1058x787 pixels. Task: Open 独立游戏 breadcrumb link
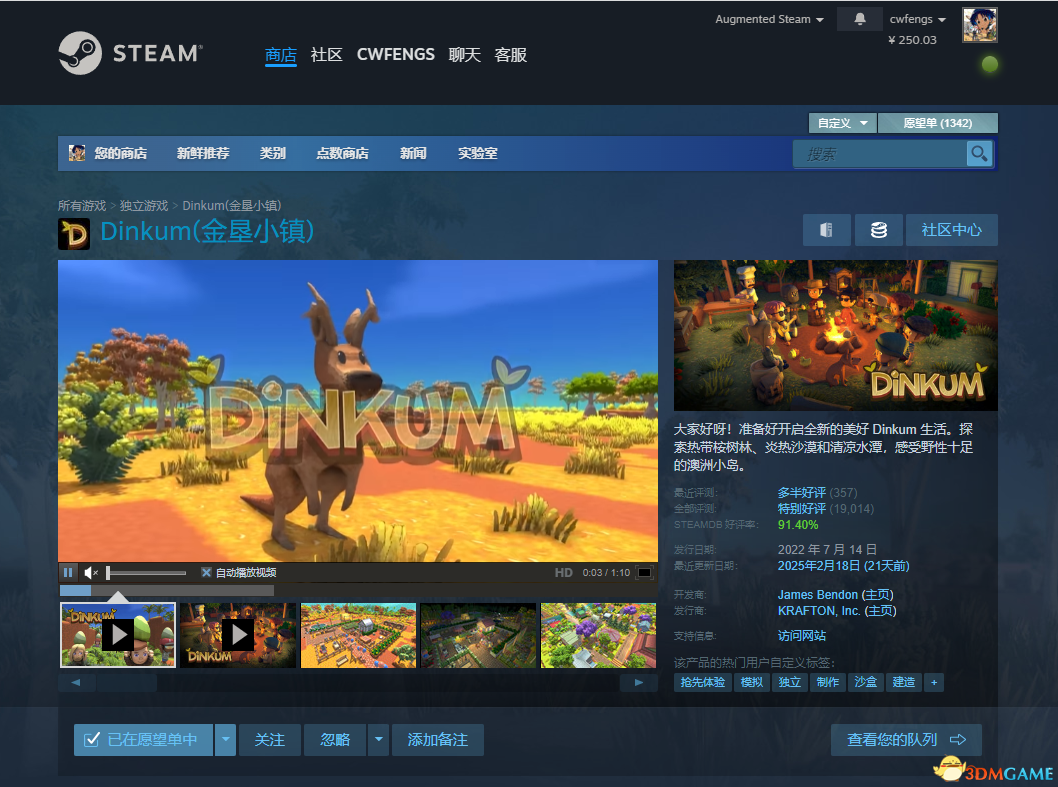pos(144,205)
